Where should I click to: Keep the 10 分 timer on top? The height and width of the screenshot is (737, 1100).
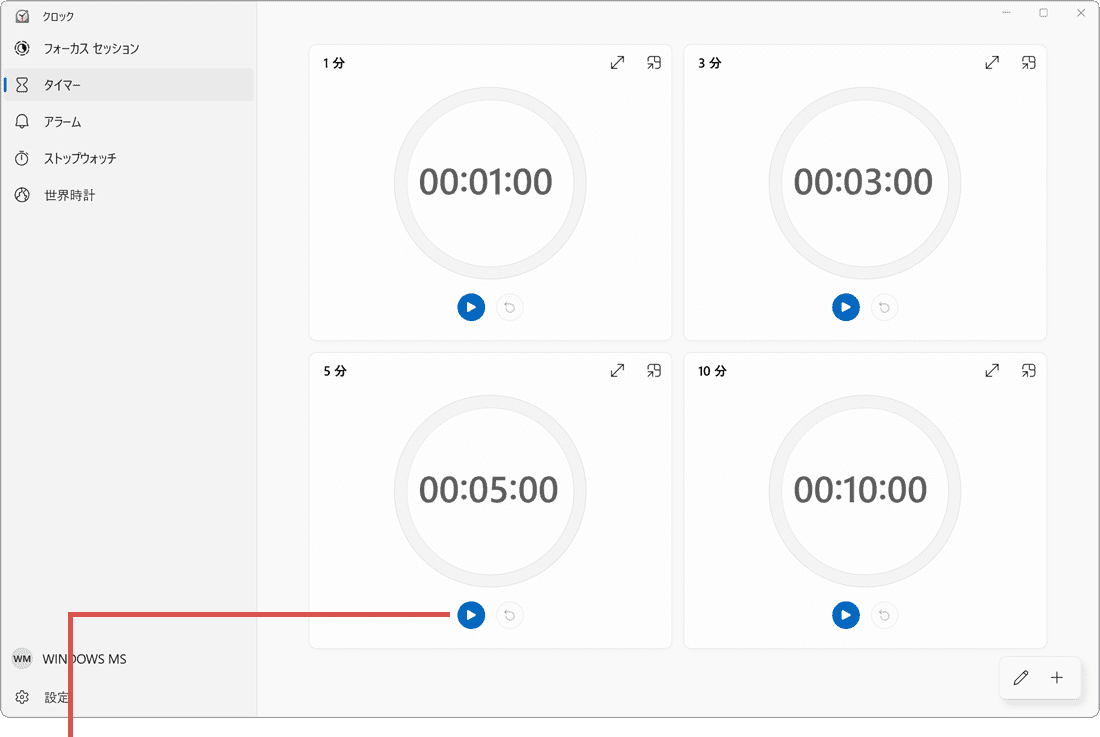coord(1028,371)
